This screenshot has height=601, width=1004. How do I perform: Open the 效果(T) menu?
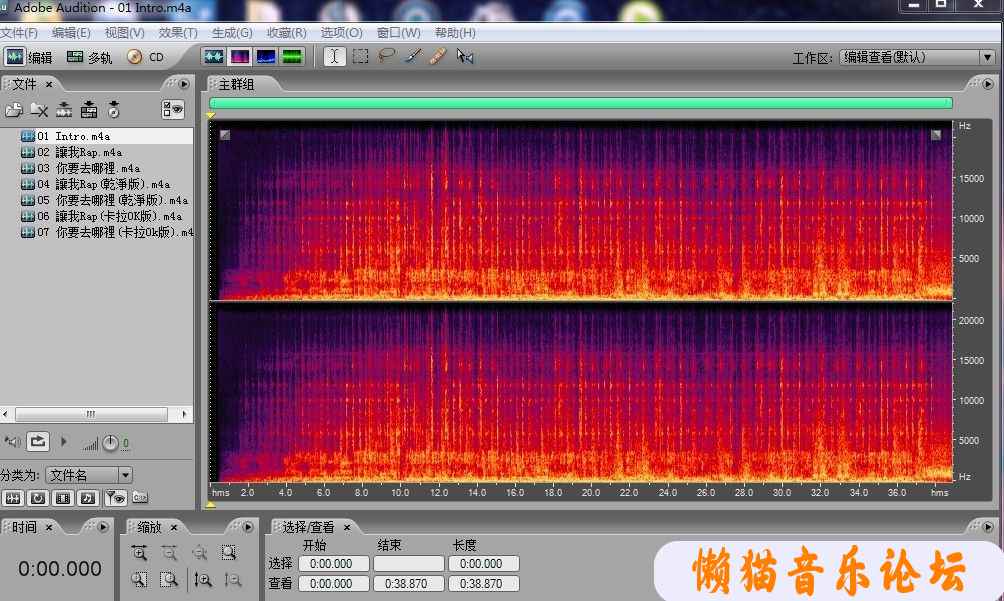(x=178, y=33)
